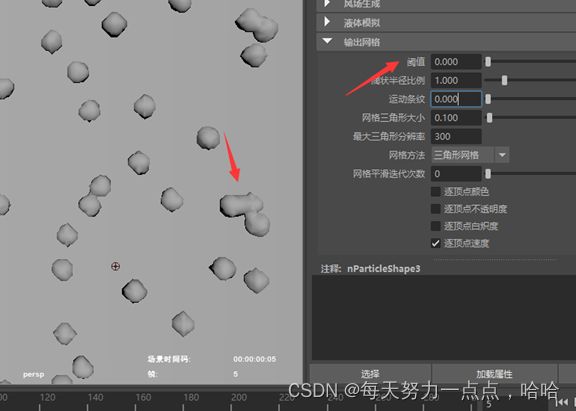Click the 00:00:00:05 timecode readout
The image size is (576, 411).
point(254,359)
